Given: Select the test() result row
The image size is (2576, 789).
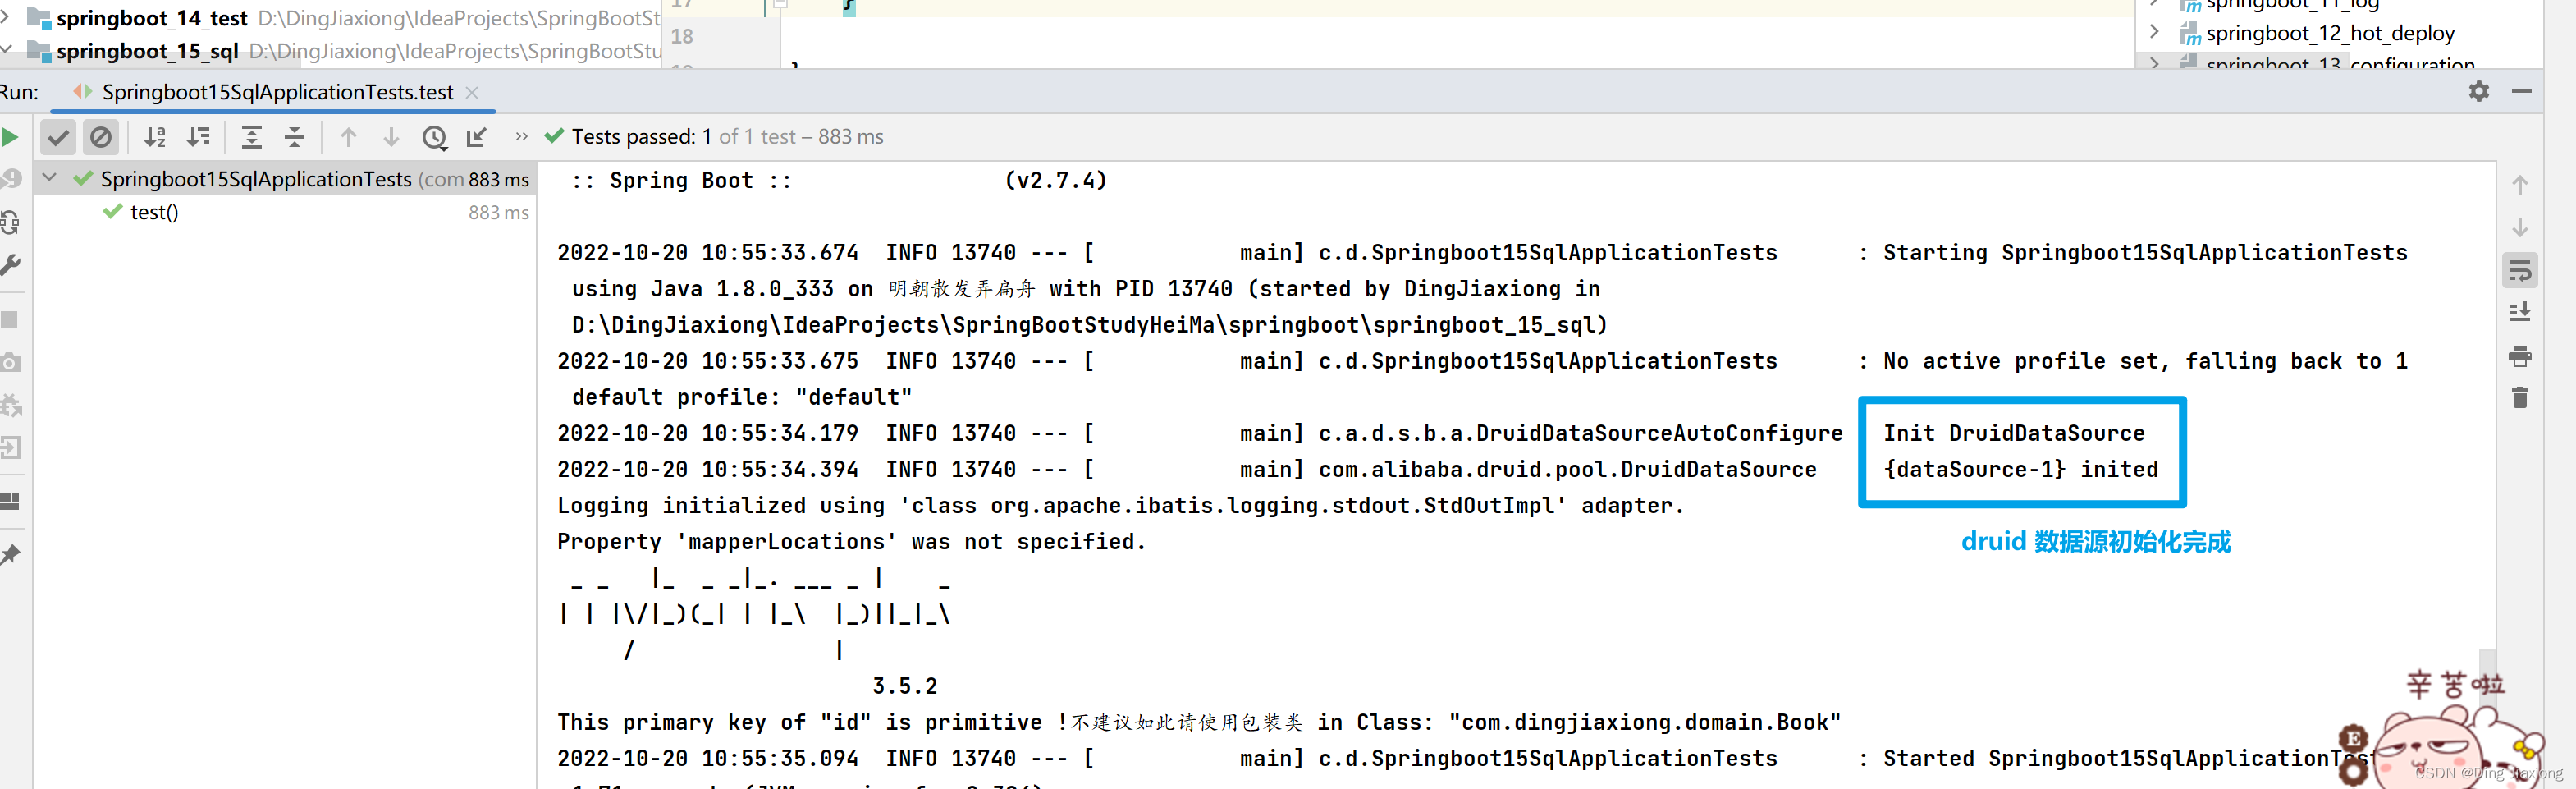Looking at the screenshot, I should (x=284, y=212).
